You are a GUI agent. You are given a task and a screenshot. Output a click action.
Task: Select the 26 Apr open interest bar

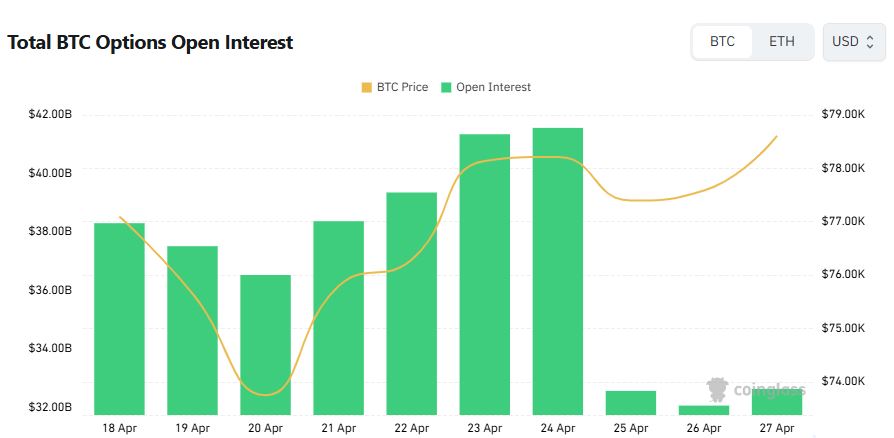tap(704, 409)
